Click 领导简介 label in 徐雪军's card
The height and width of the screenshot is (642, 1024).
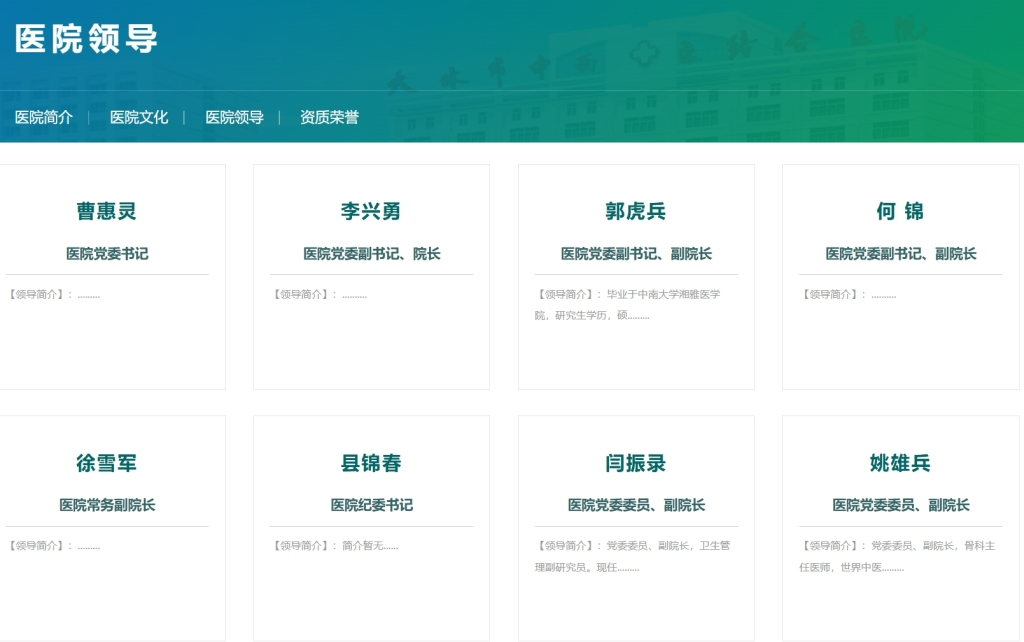pos(37,546)
